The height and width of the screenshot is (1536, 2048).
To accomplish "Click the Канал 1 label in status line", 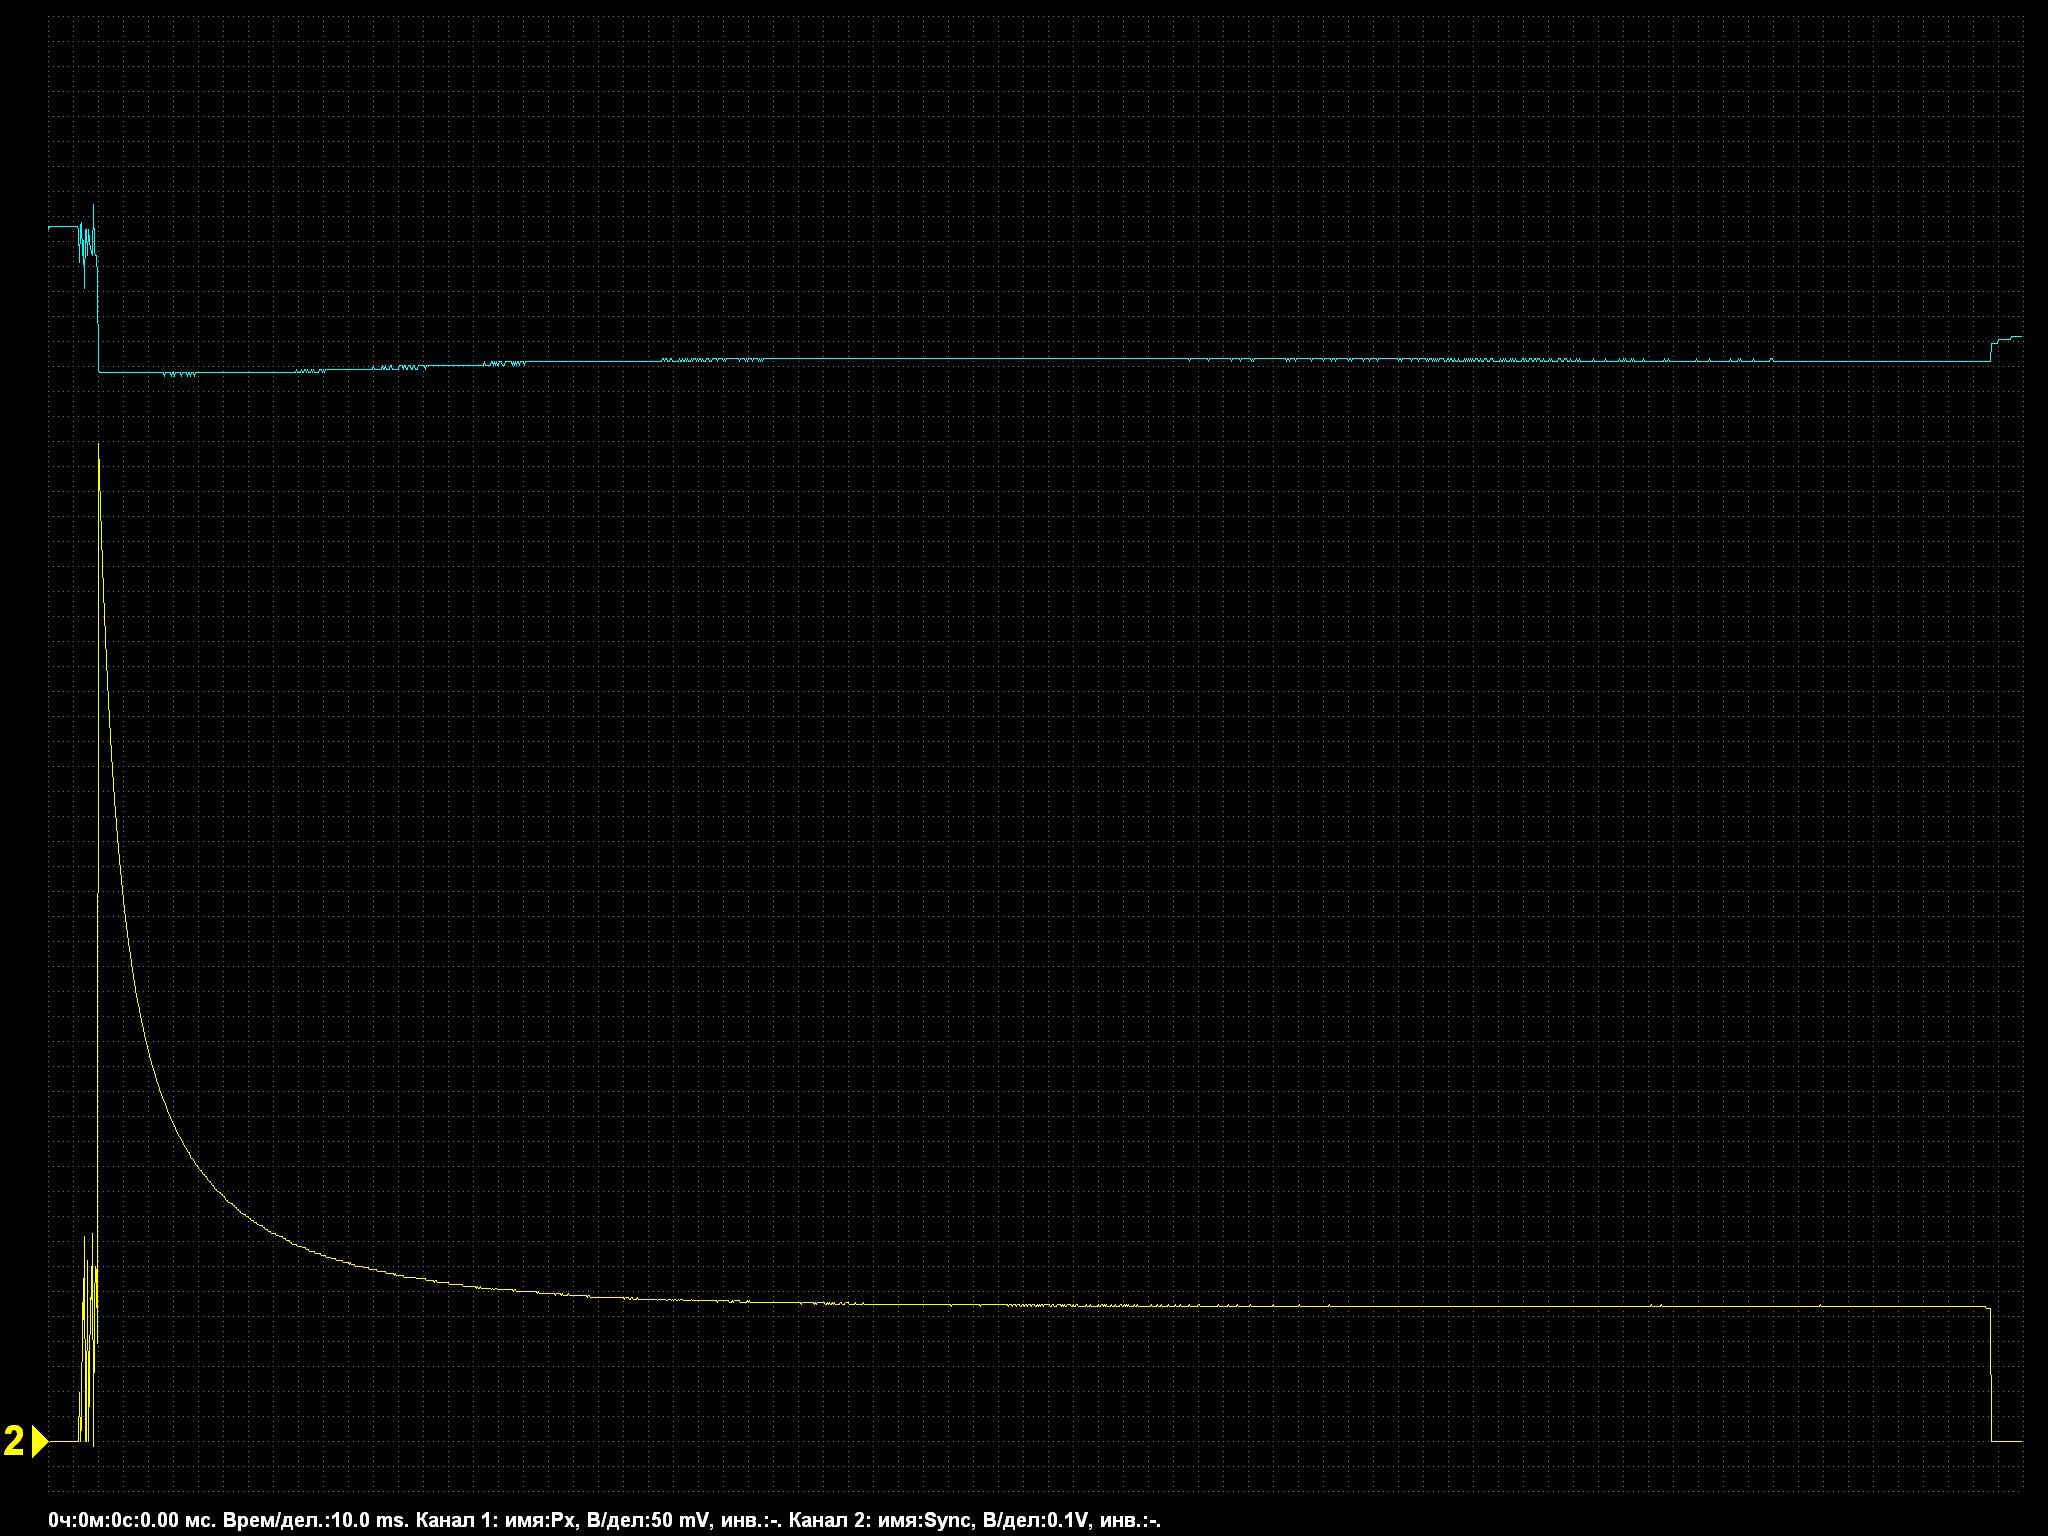I will (x=457, y=1521).
